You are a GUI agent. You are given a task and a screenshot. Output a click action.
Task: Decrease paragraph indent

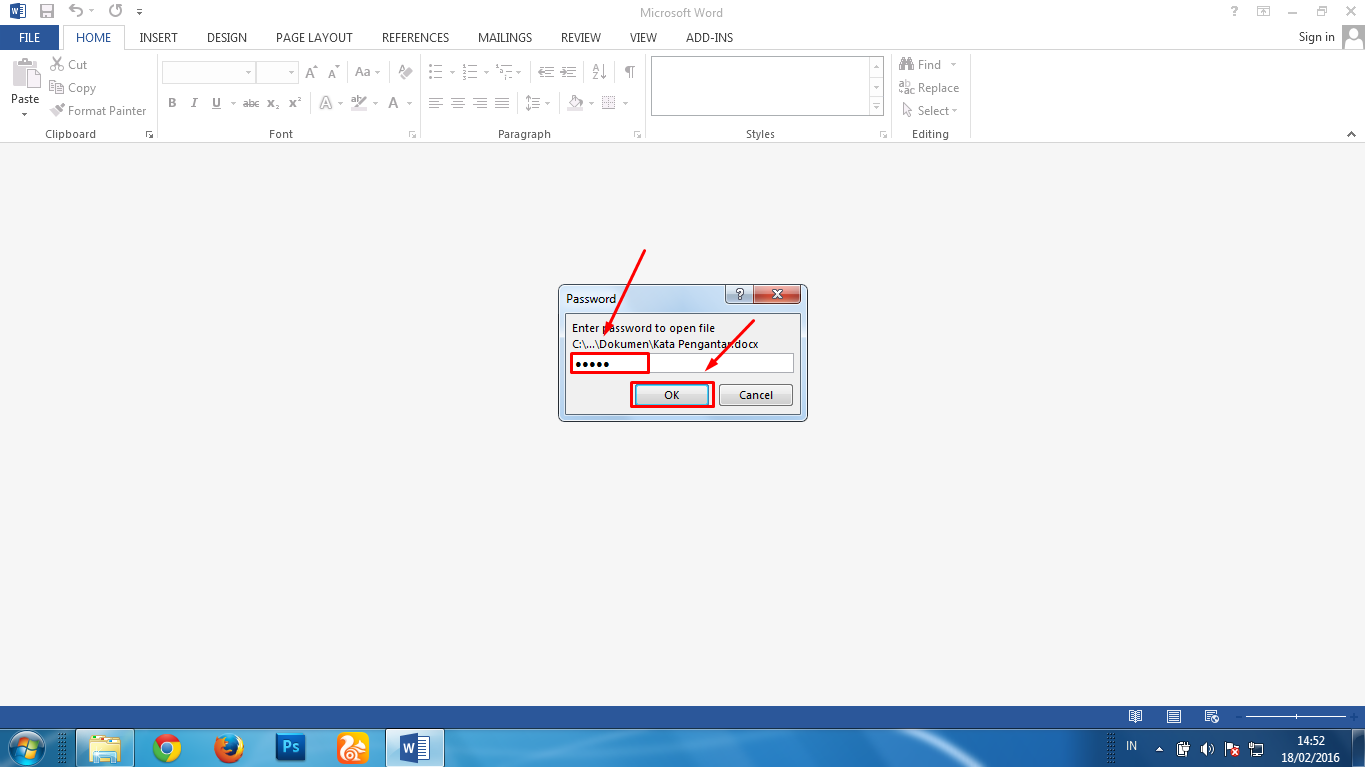[x=546, y=72]
